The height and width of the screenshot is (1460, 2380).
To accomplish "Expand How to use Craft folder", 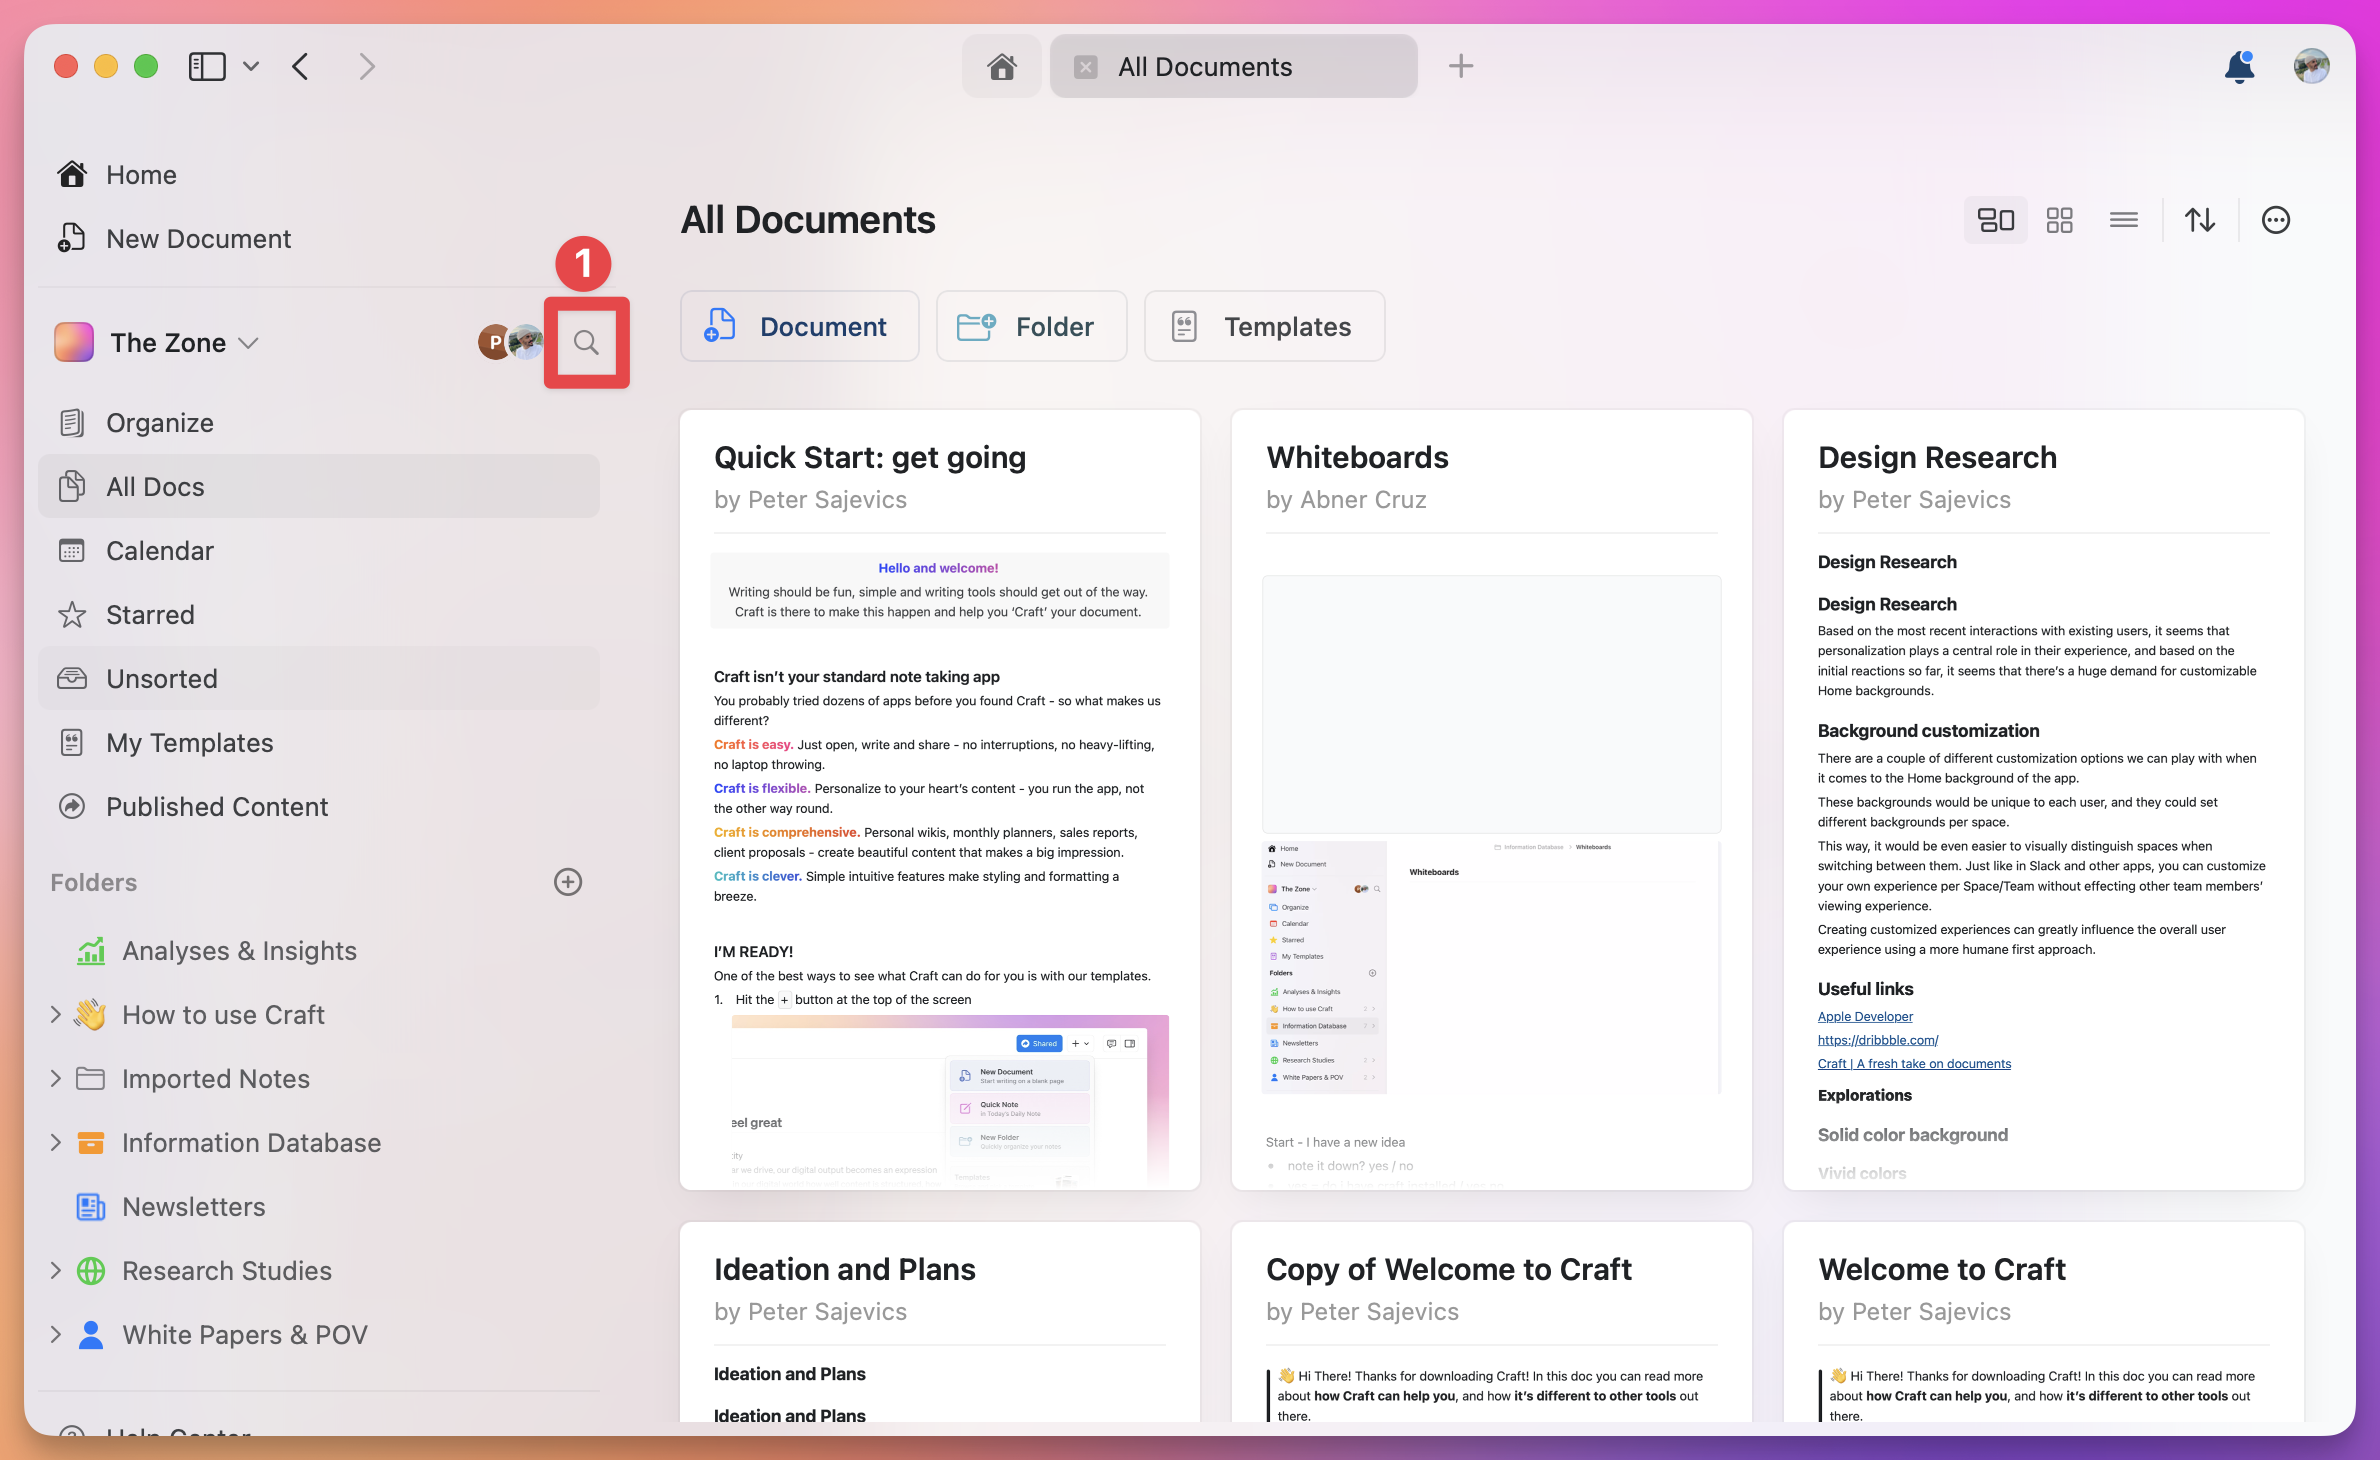I will [56, 1014].
